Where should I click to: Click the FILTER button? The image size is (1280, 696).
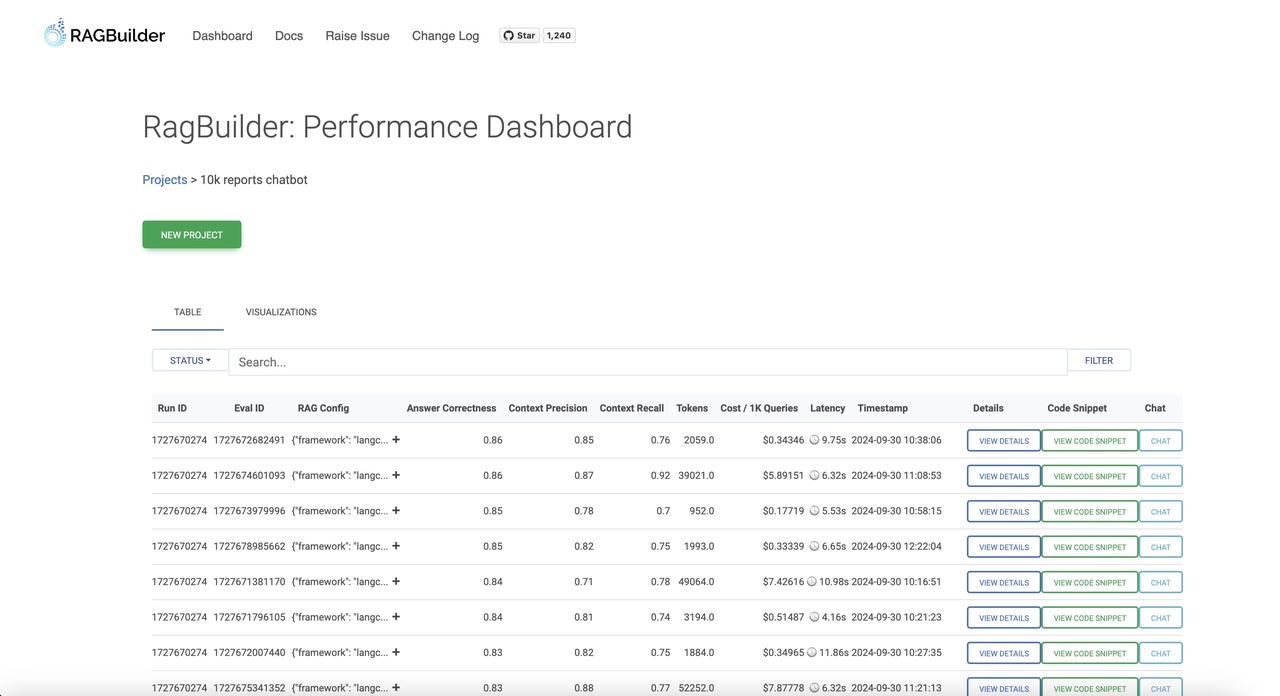pyautogui.click(x=1099, y=360)
